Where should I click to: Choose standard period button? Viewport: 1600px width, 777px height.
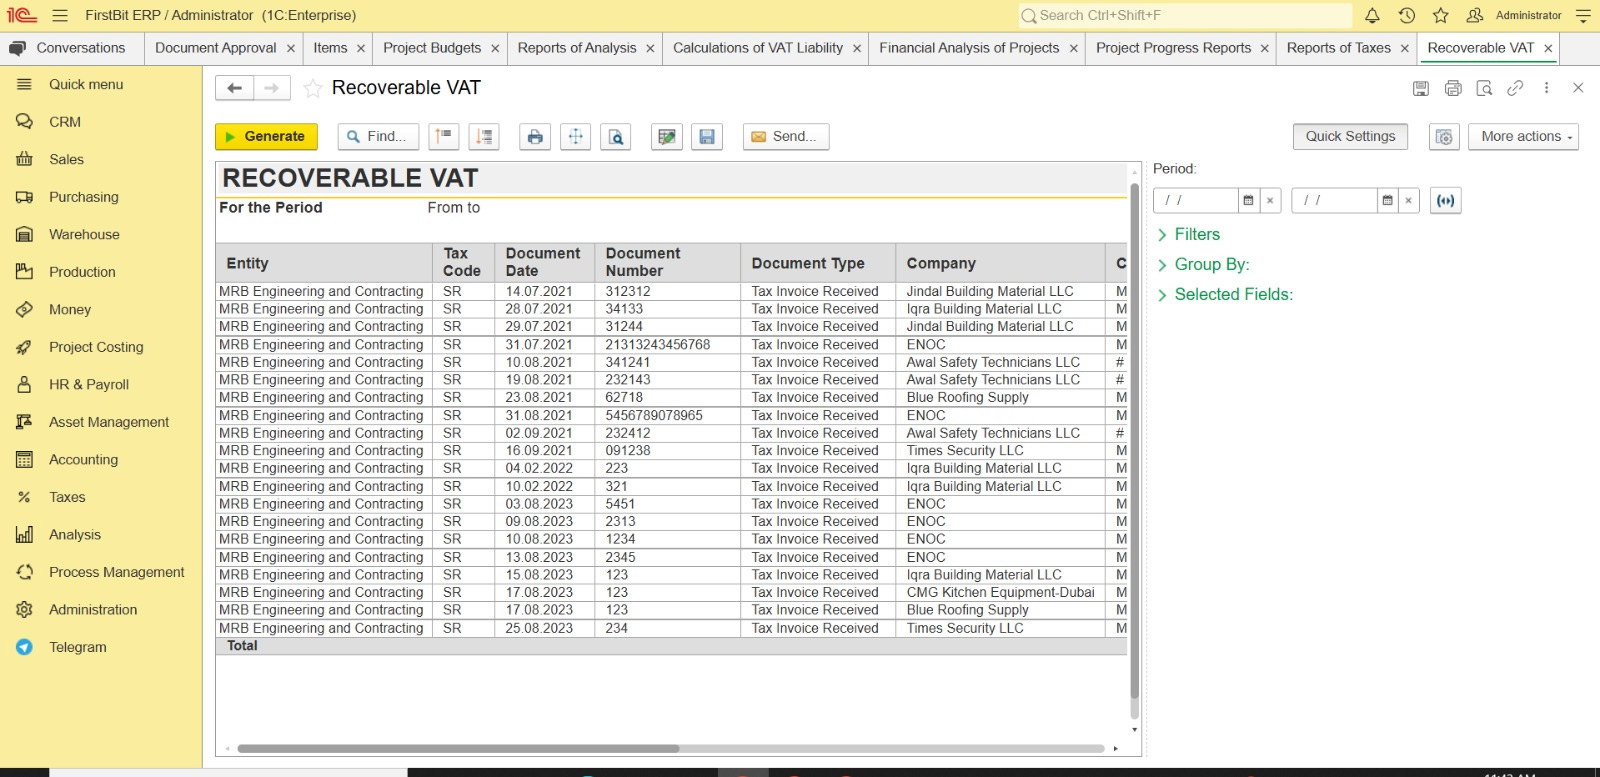1445,200
